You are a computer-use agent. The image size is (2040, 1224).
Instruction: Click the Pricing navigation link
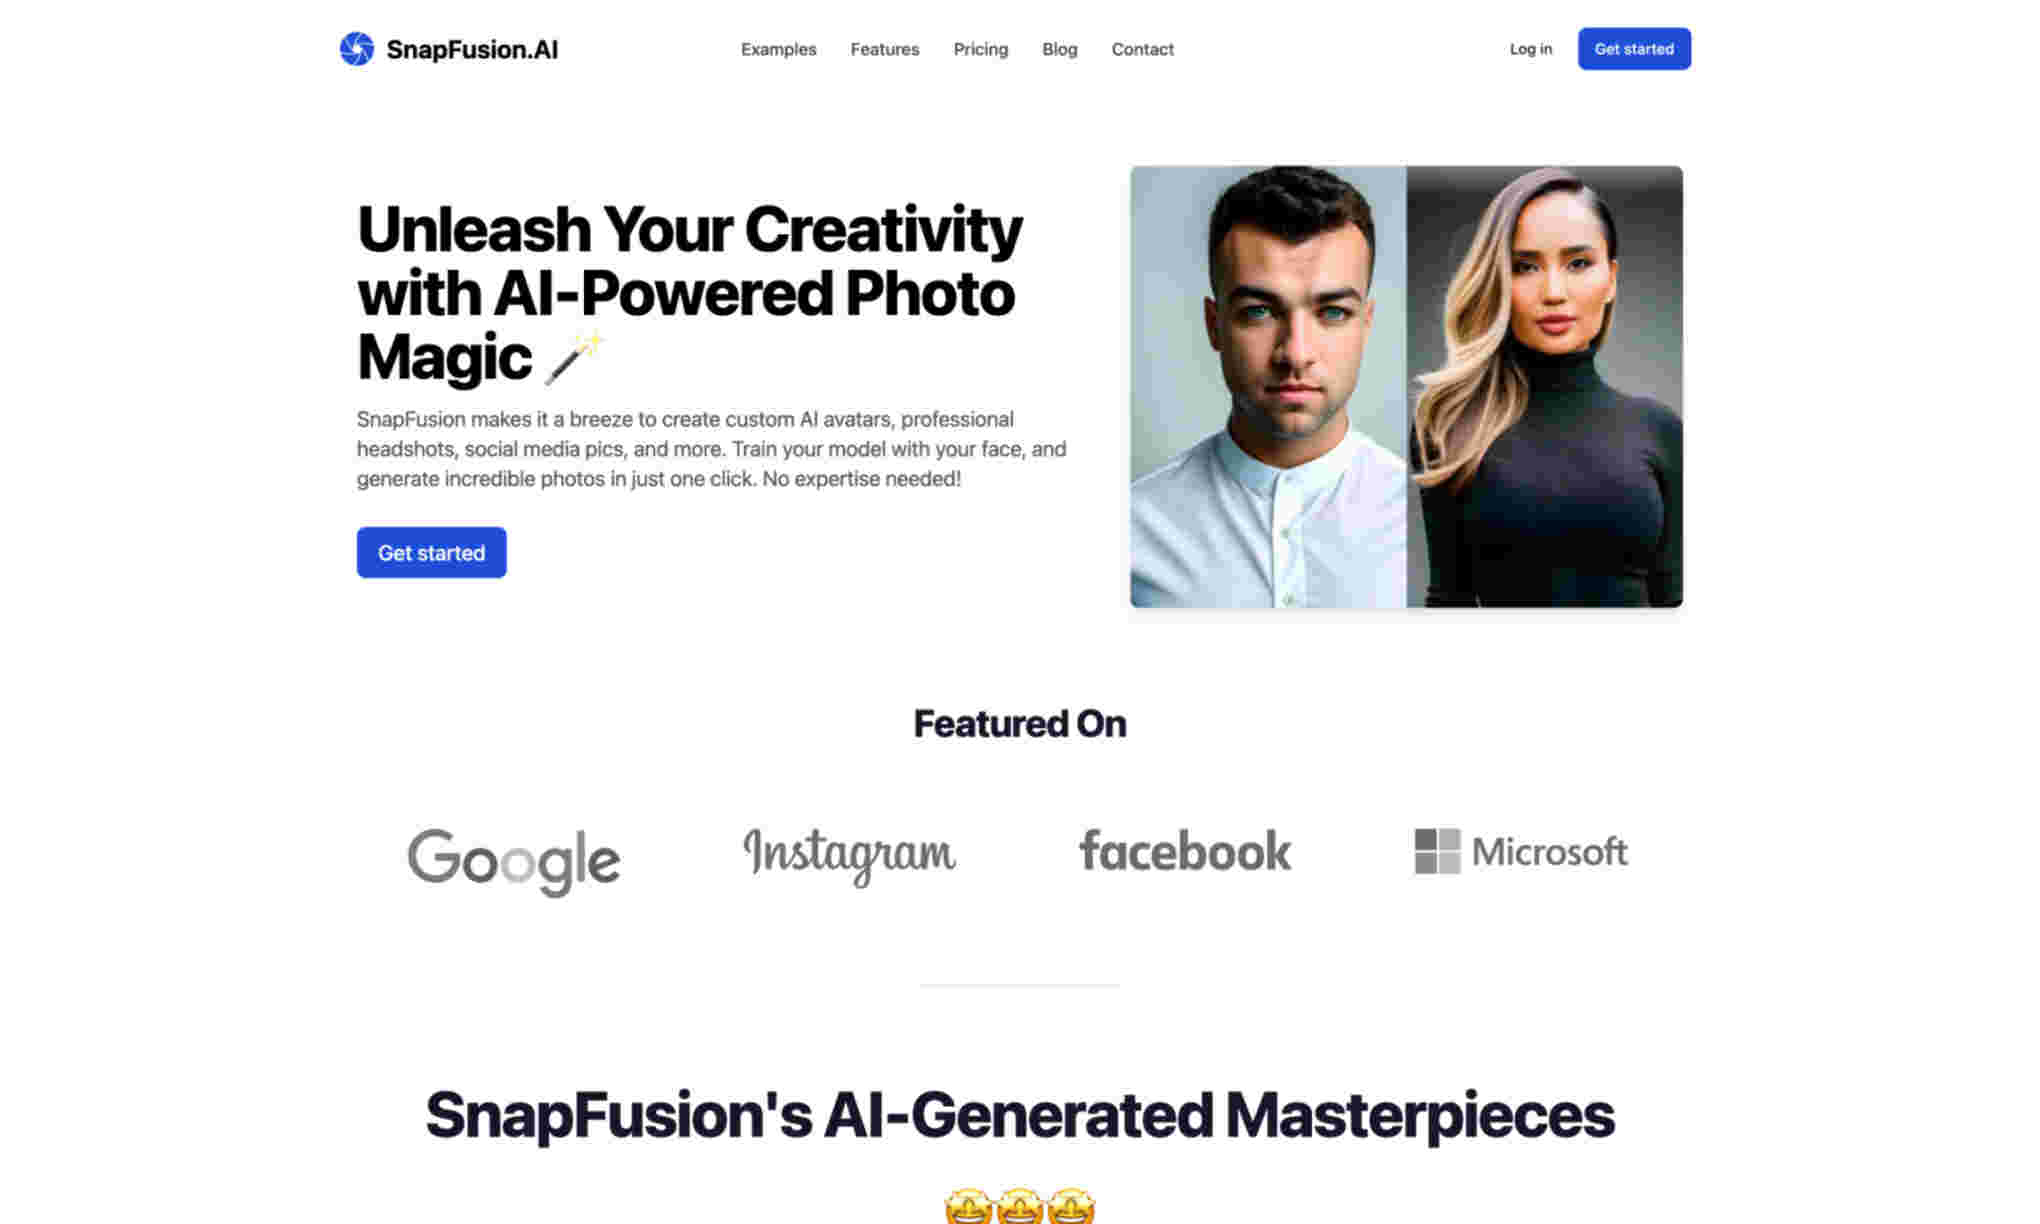[981, 48]
